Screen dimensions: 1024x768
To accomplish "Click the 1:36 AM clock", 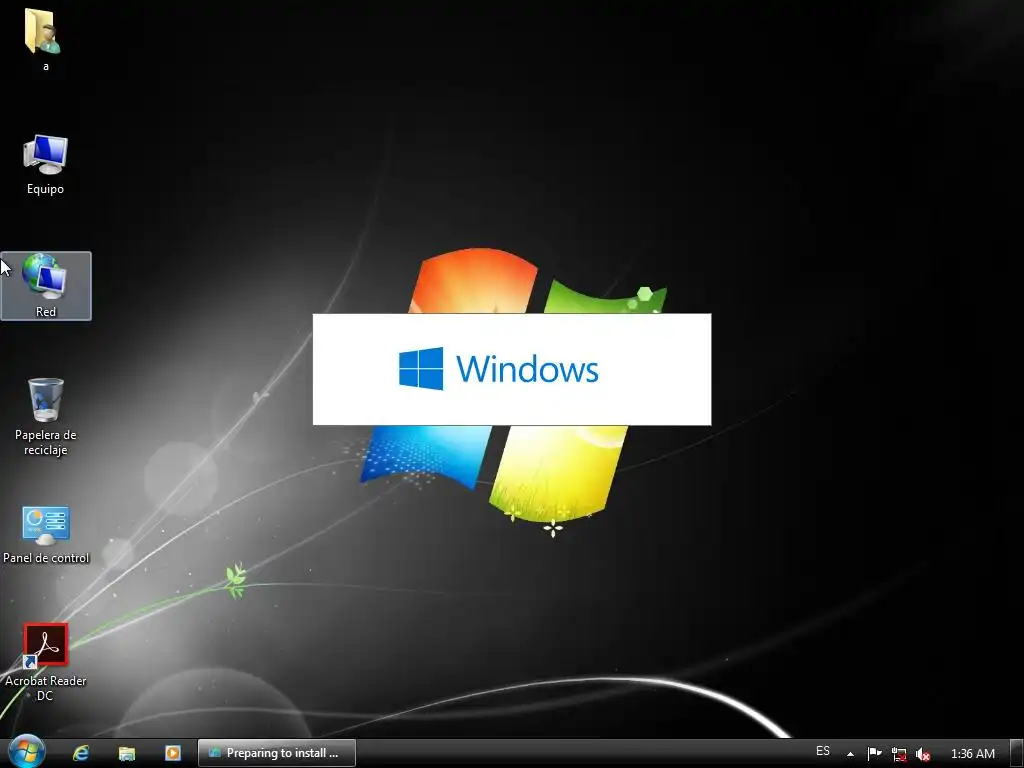I will [973, 754].
